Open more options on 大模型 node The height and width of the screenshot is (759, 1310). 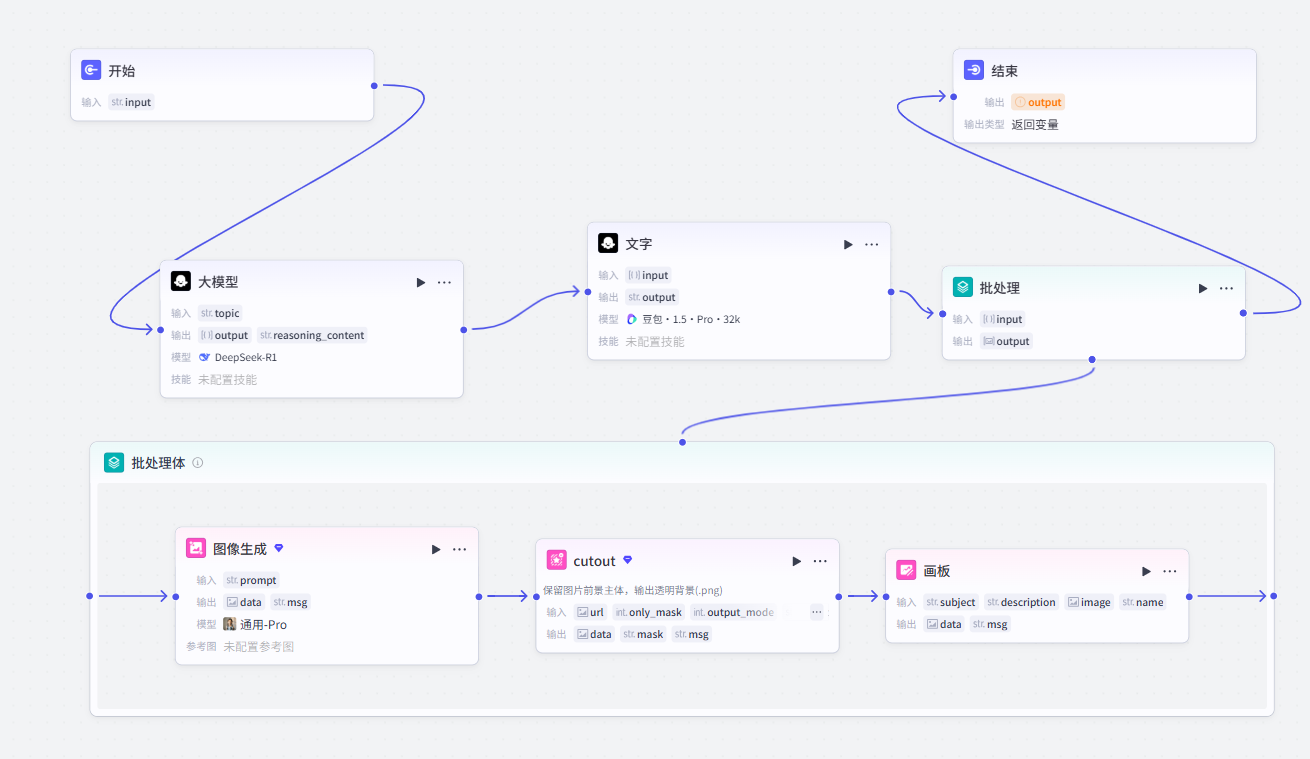click(x=444, y=282)
